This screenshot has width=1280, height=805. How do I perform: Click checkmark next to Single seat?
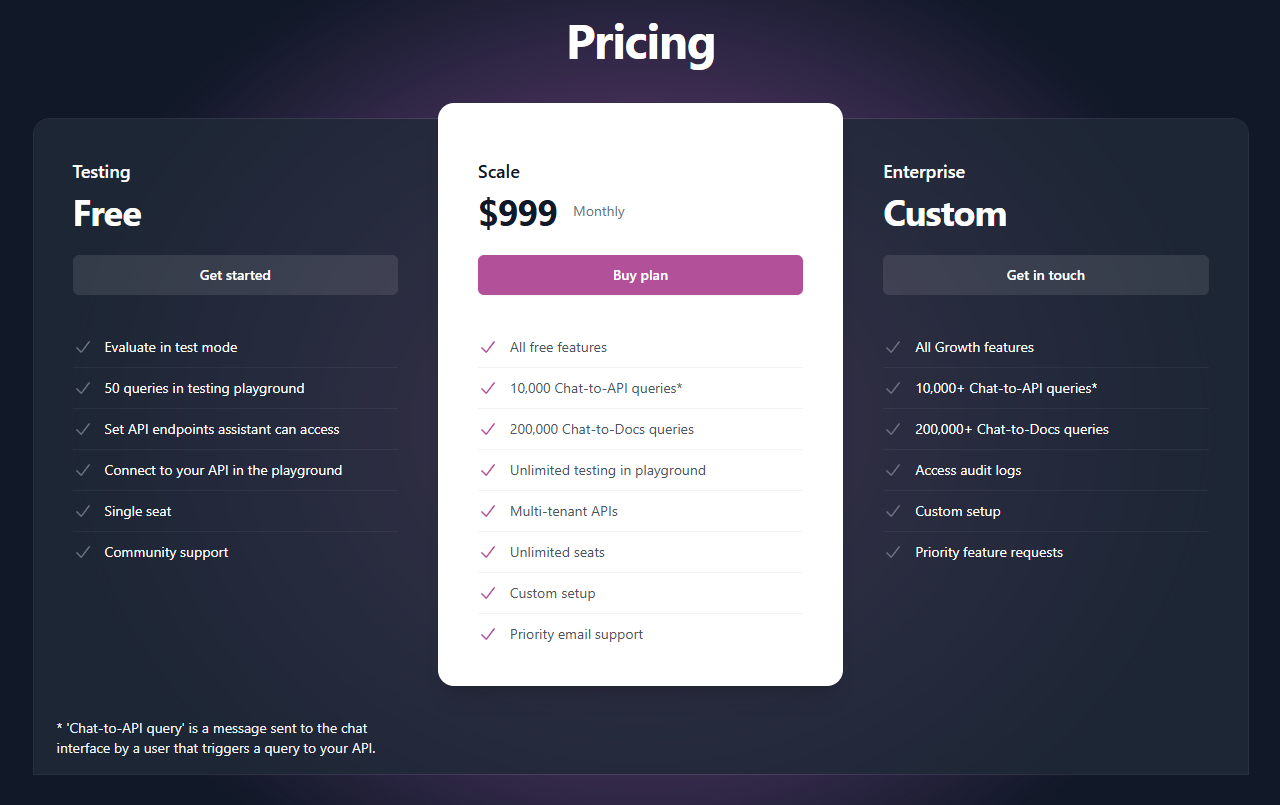83,511
